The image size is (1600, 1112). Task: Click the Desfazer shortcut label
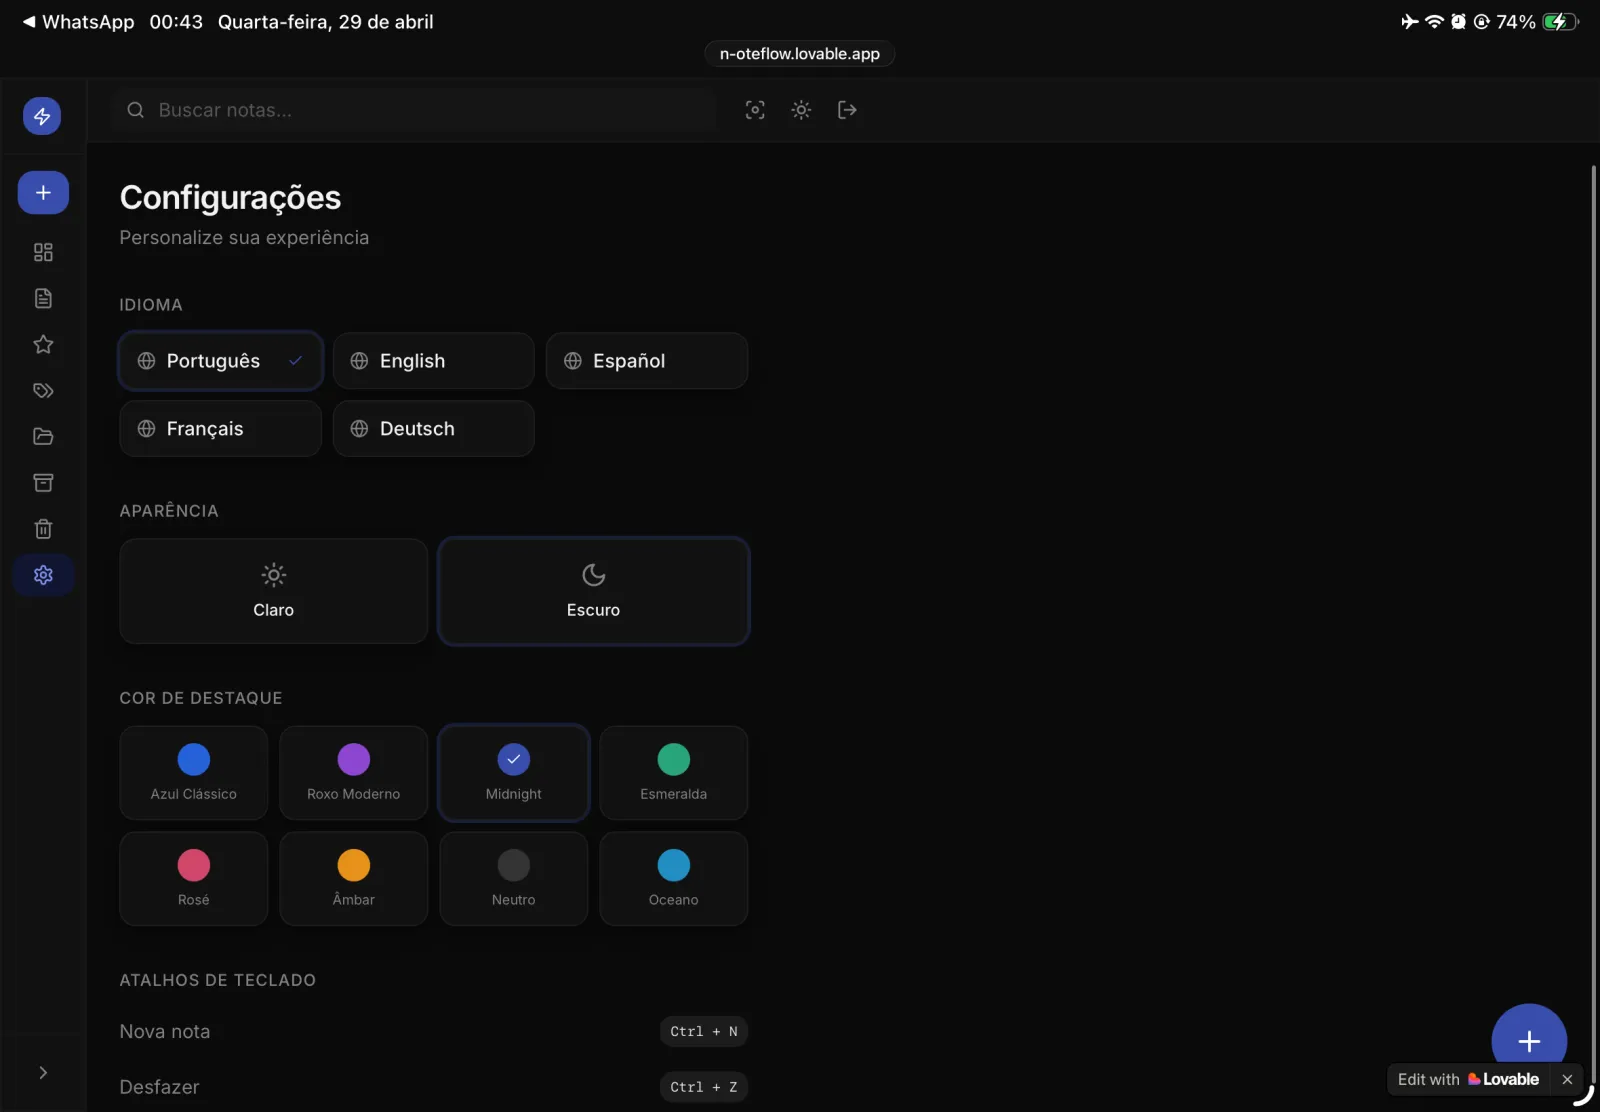[159, 1087]
